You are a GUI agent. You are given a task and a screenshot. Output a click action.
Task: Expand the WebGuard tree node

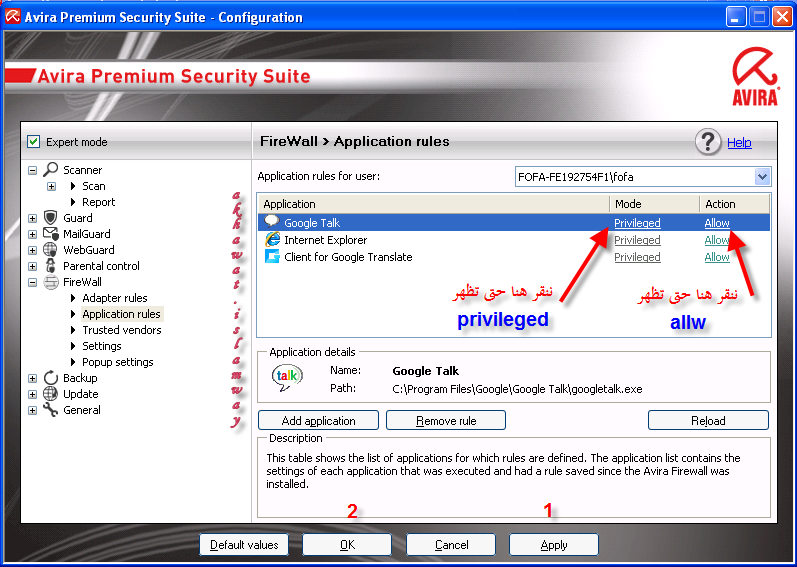pyautogui.click(x=33, y=250)
